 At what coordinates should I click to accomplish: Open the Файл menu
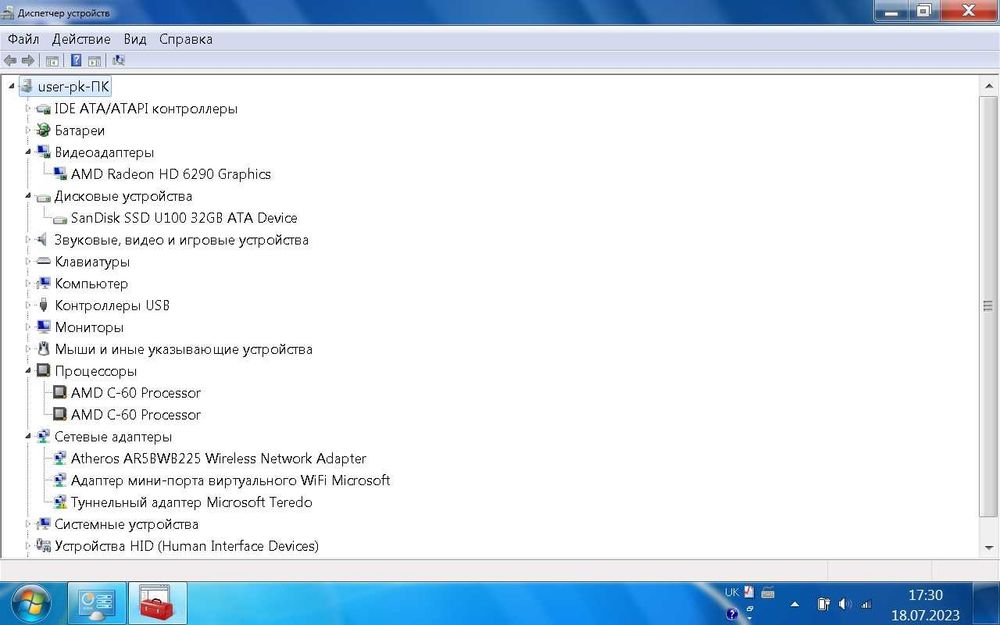point(24,39)
